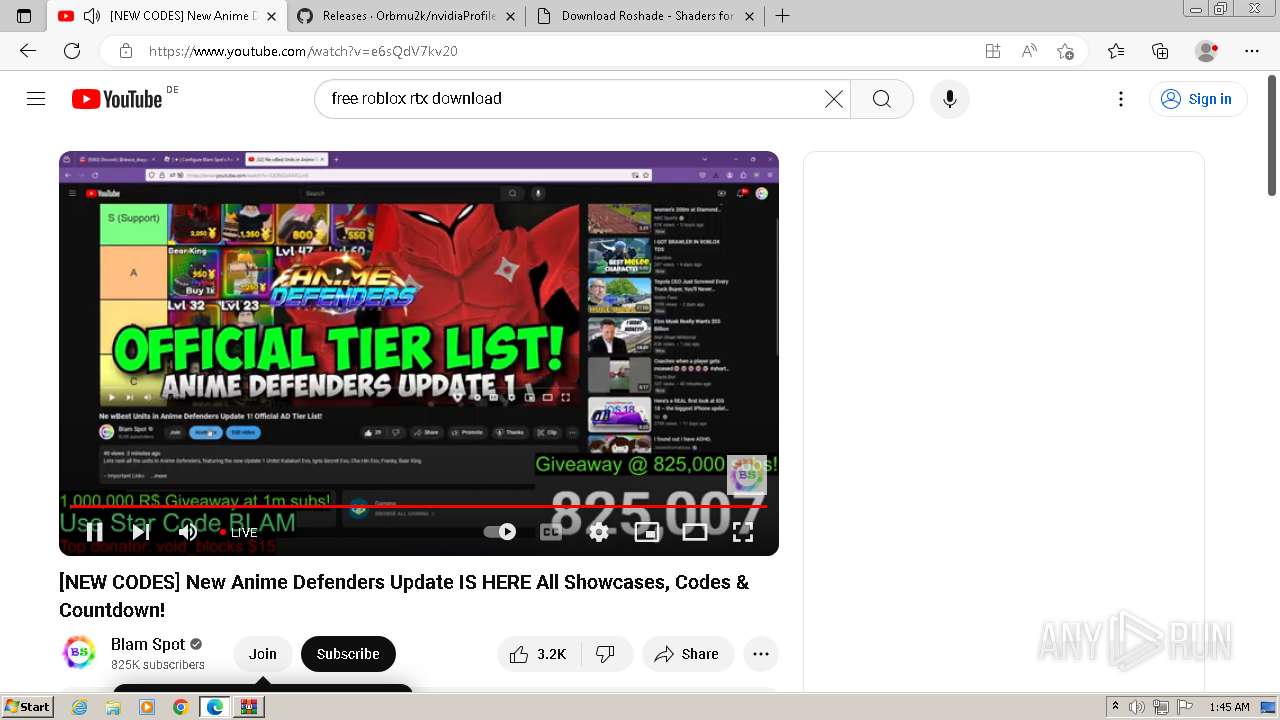Open more actions below video
Image resolution: width=1280 pixels, height=720 pixels.
click(x=761, y=654)
